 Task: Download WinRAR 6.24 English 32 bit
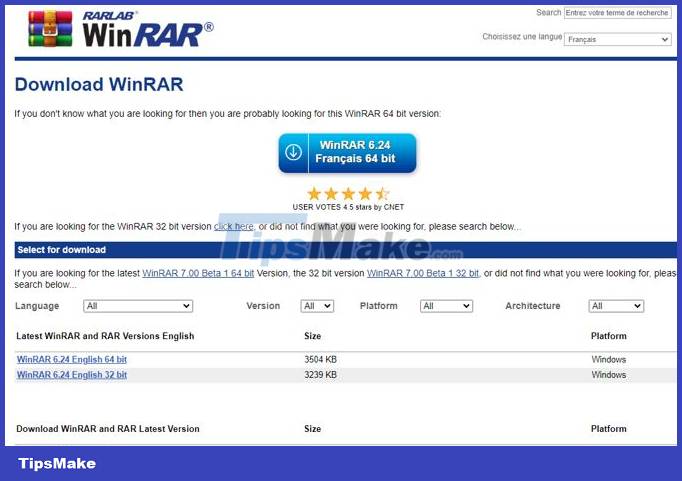tap(72, 375)
